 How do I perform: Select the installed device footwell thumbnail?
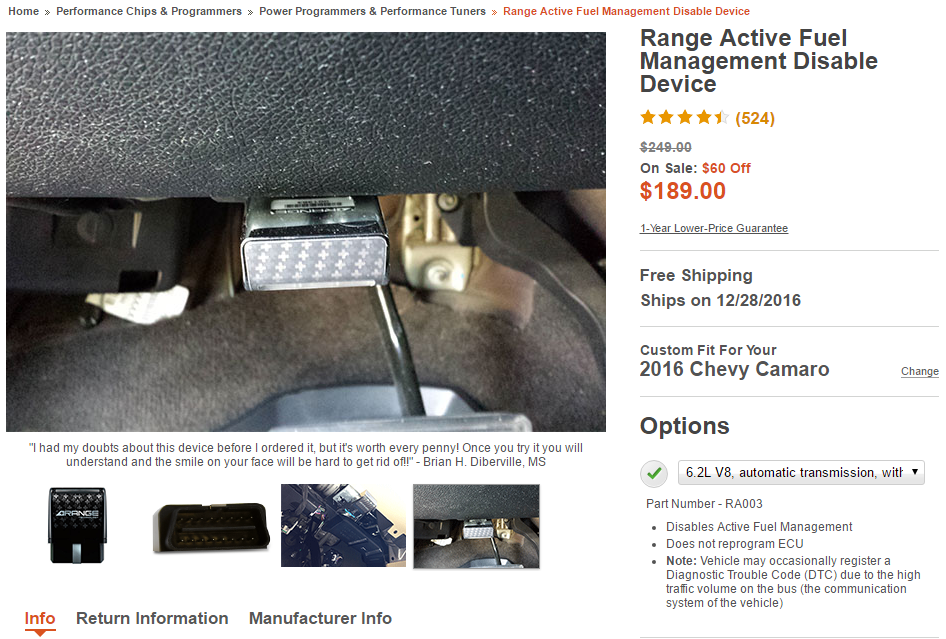477,526
